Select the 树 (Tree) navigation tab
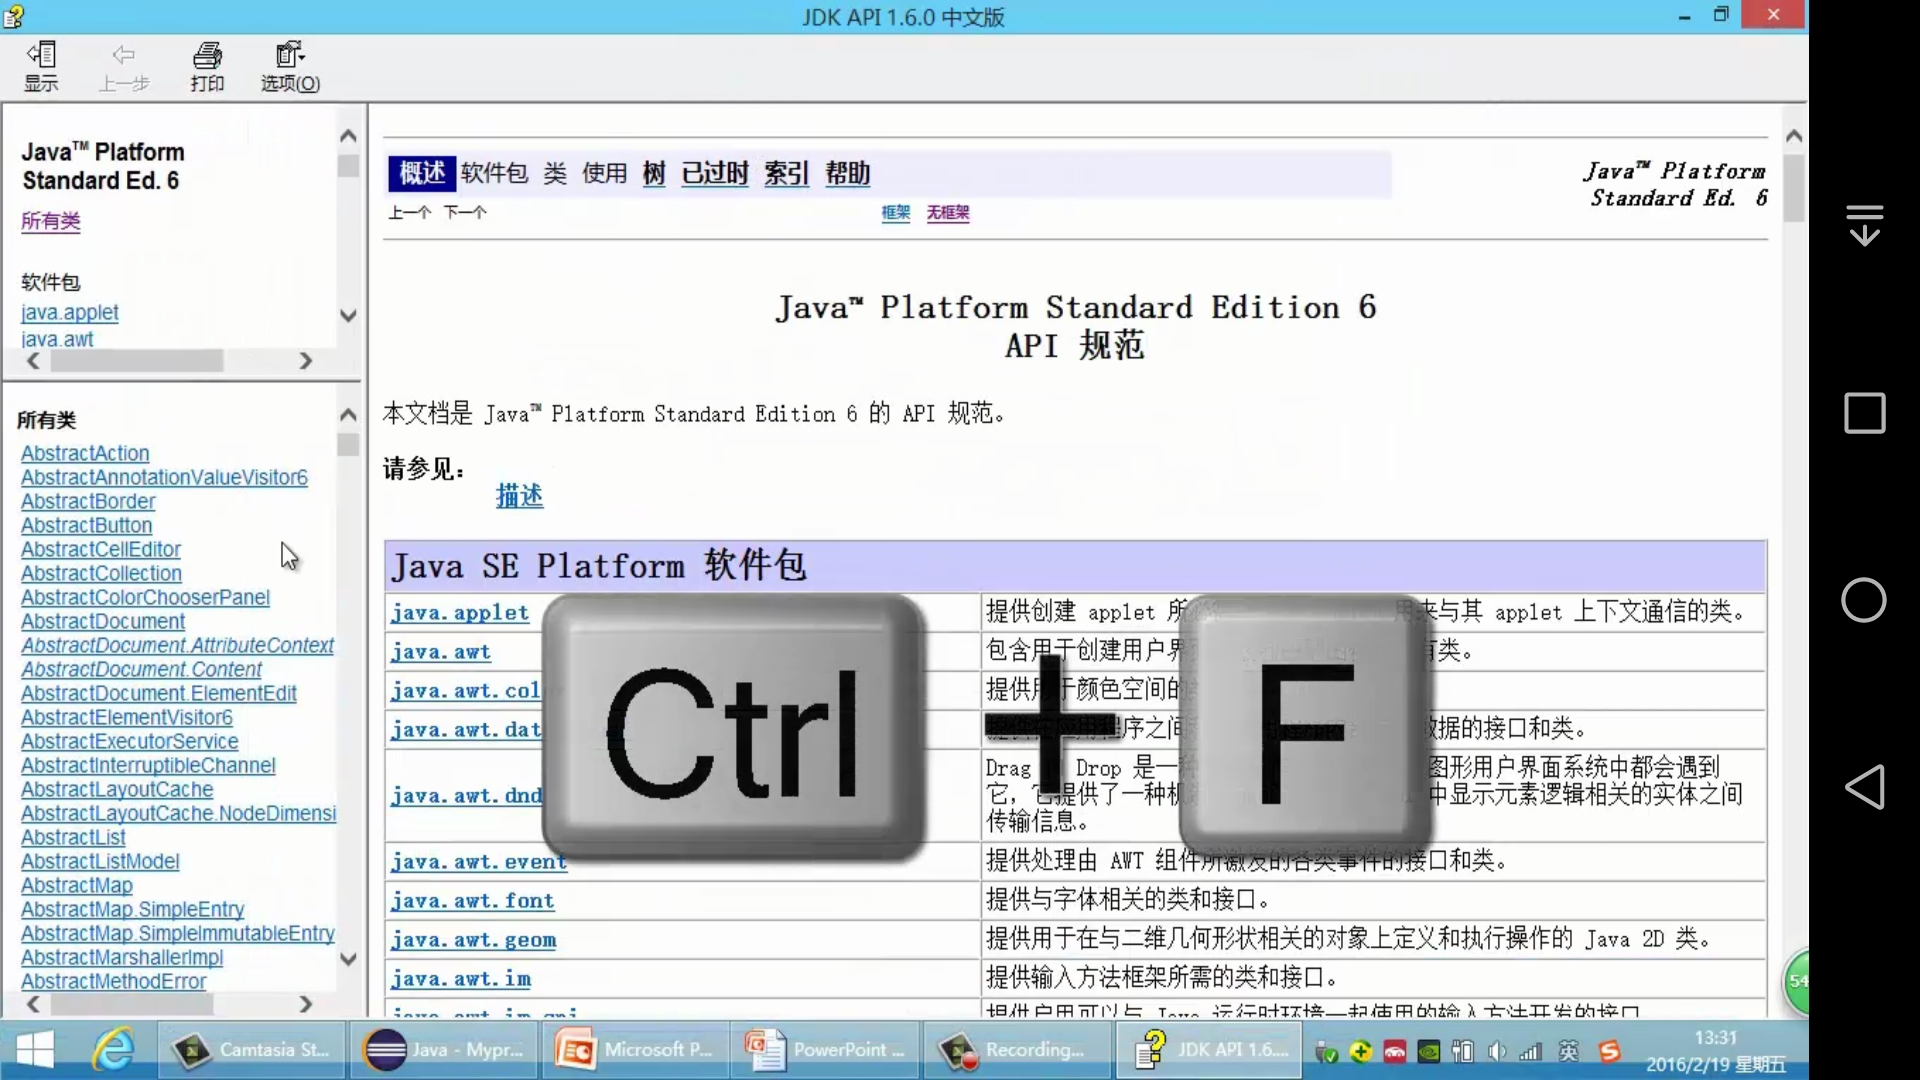The image size is (1920, 1080). [x=654, y=173]
